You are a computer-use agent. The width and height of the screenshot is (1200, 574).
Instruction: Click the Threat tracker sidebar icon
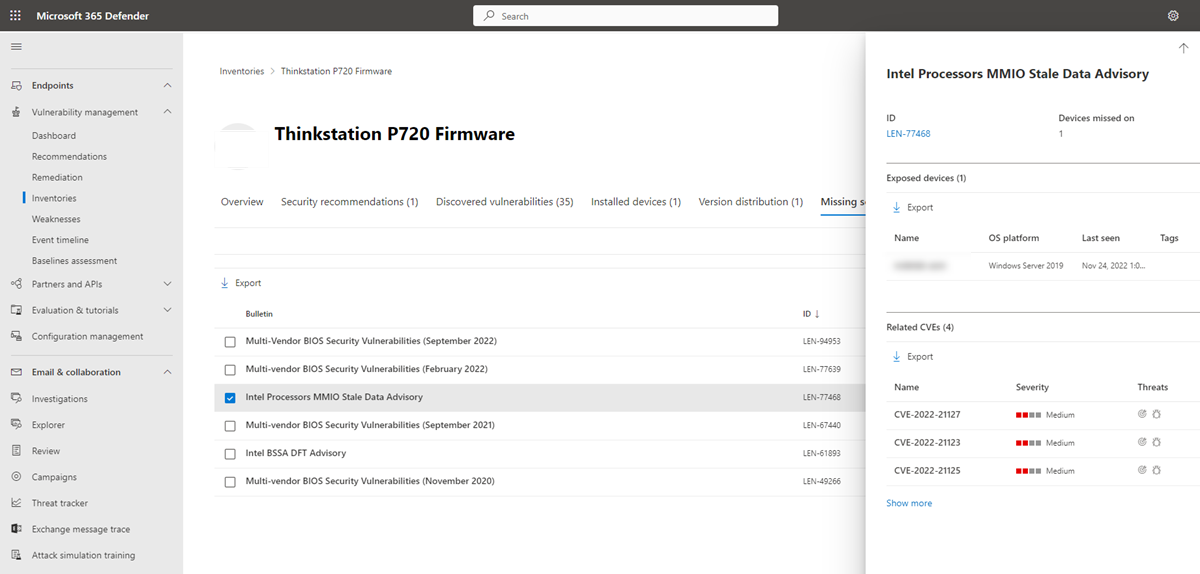[17, 503]
